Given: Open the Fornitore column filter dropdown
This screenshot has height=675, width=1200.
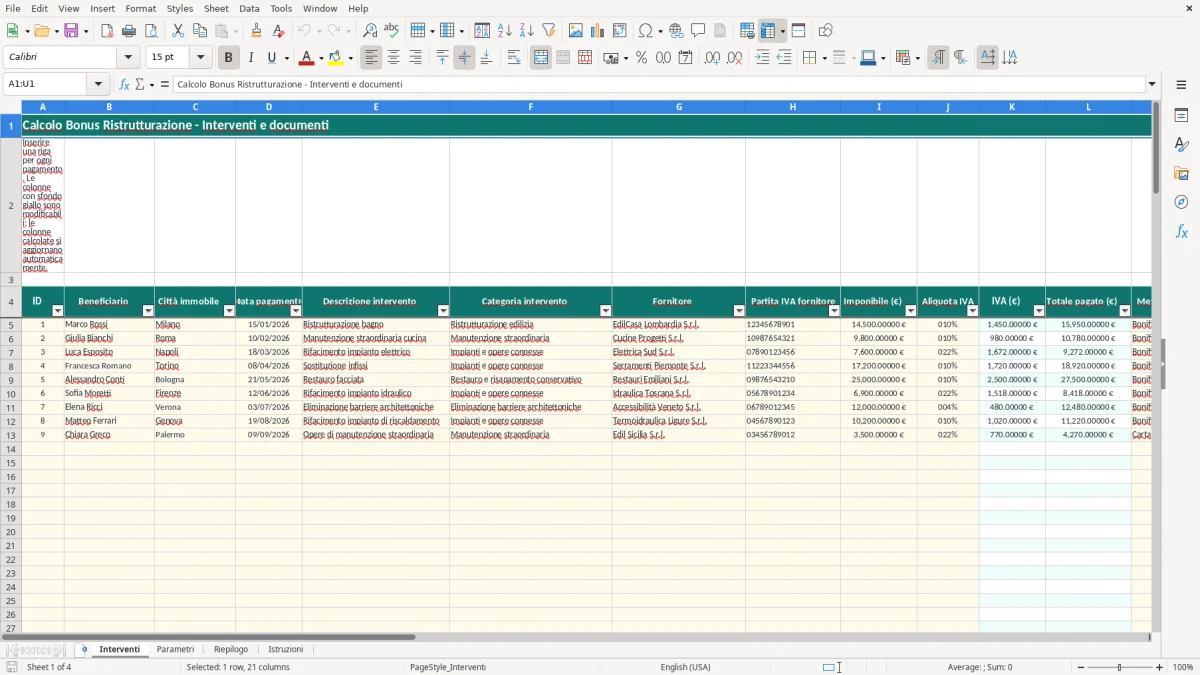Looking at the screenshot, I should pyautogui.click(x=739, y=311).
